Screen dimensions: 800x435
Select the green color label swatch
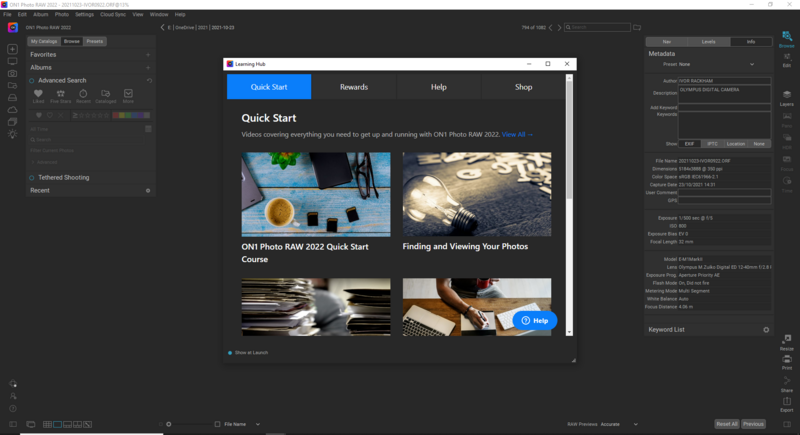128,115
